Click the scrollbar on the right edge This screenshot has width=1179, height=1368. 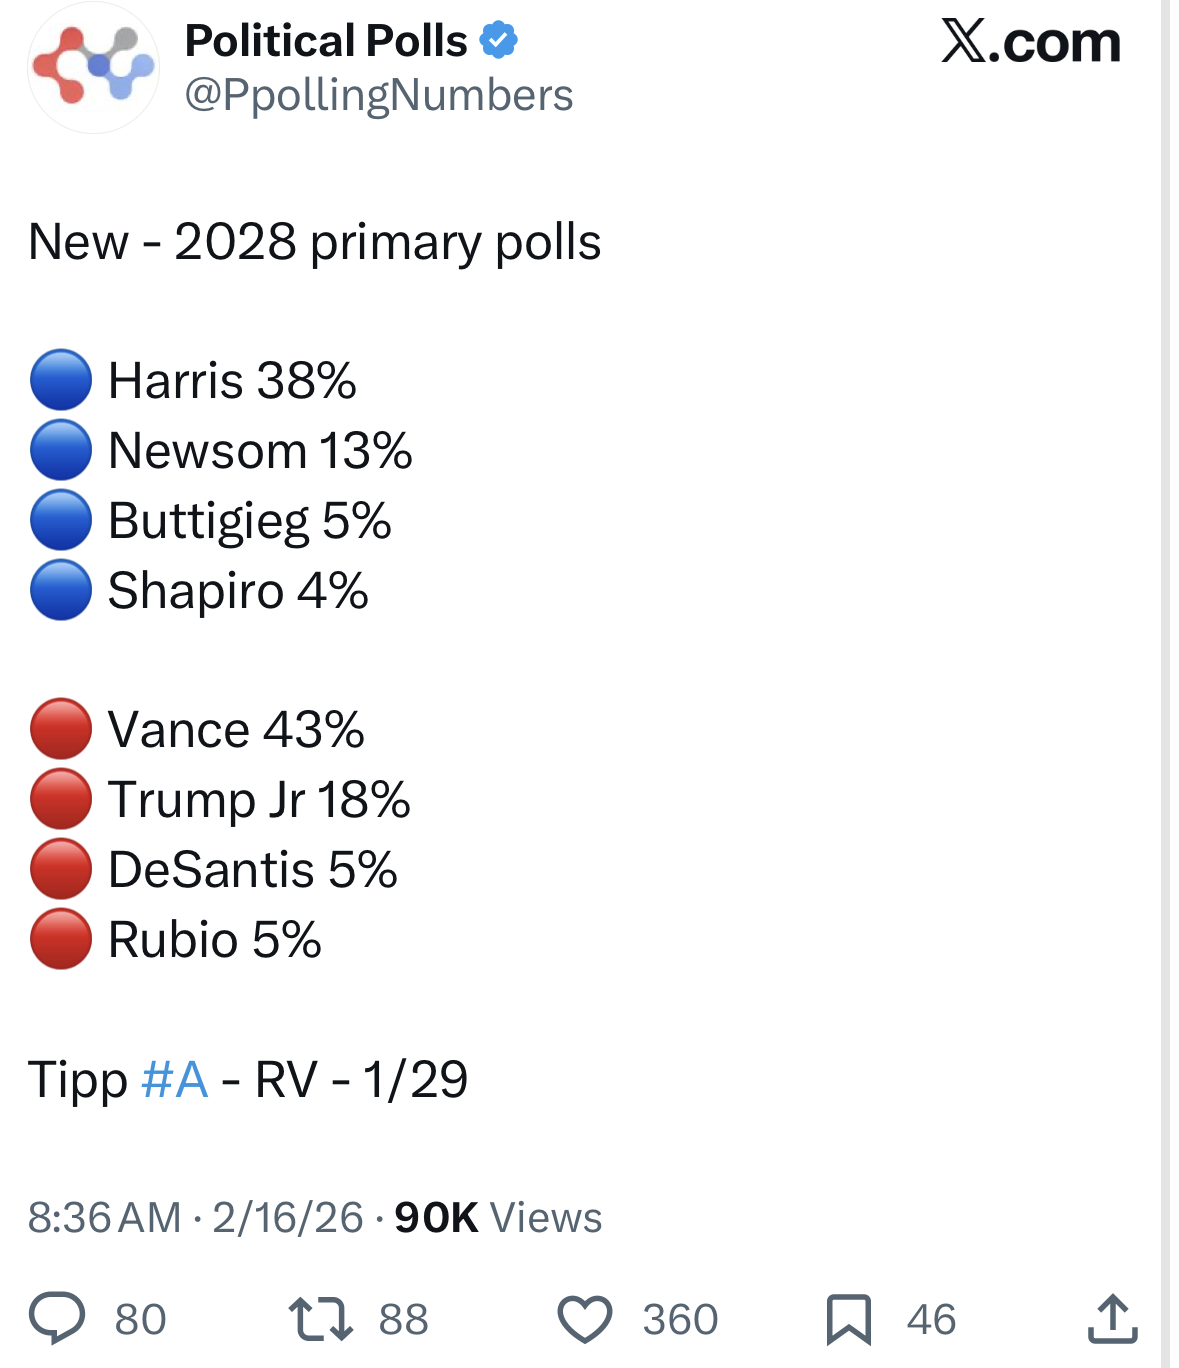pos(1166,684)
